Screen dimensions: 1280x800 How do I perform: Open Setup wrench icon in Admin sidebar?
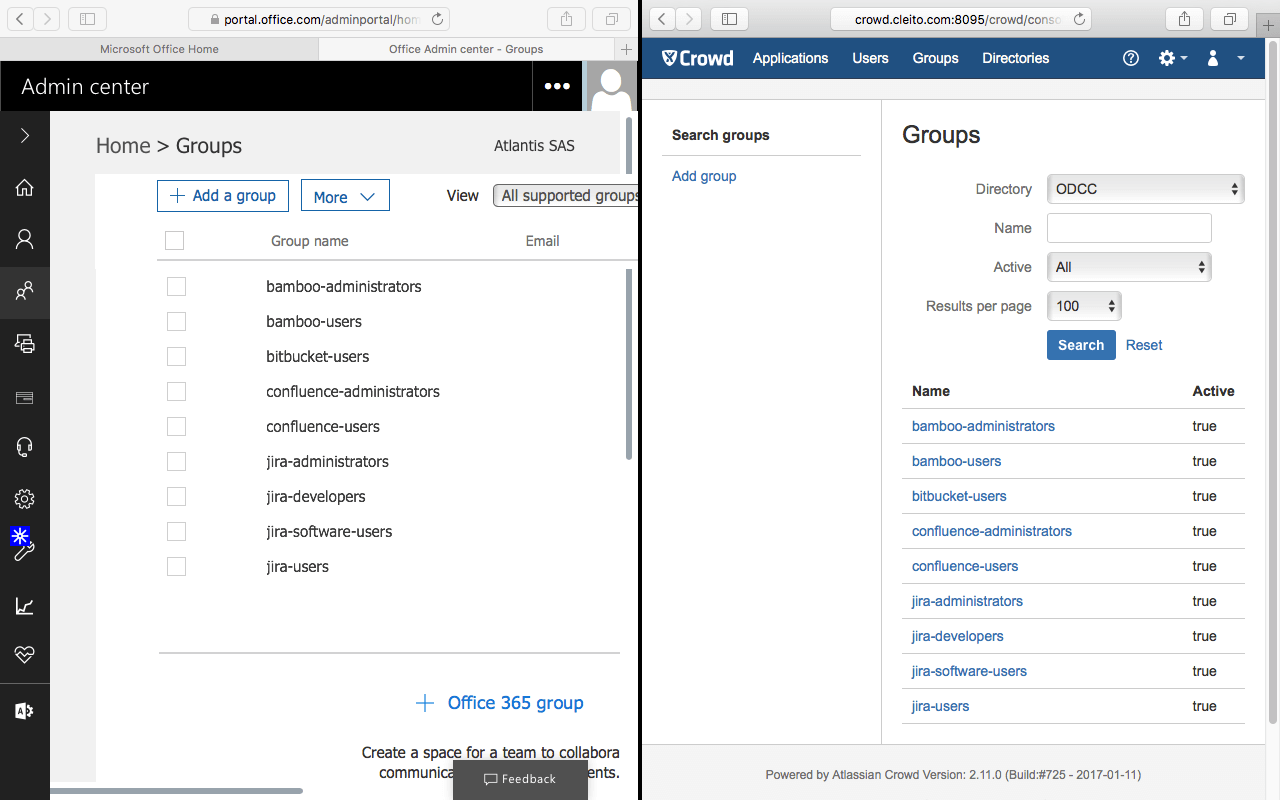[x=25, y=551]
